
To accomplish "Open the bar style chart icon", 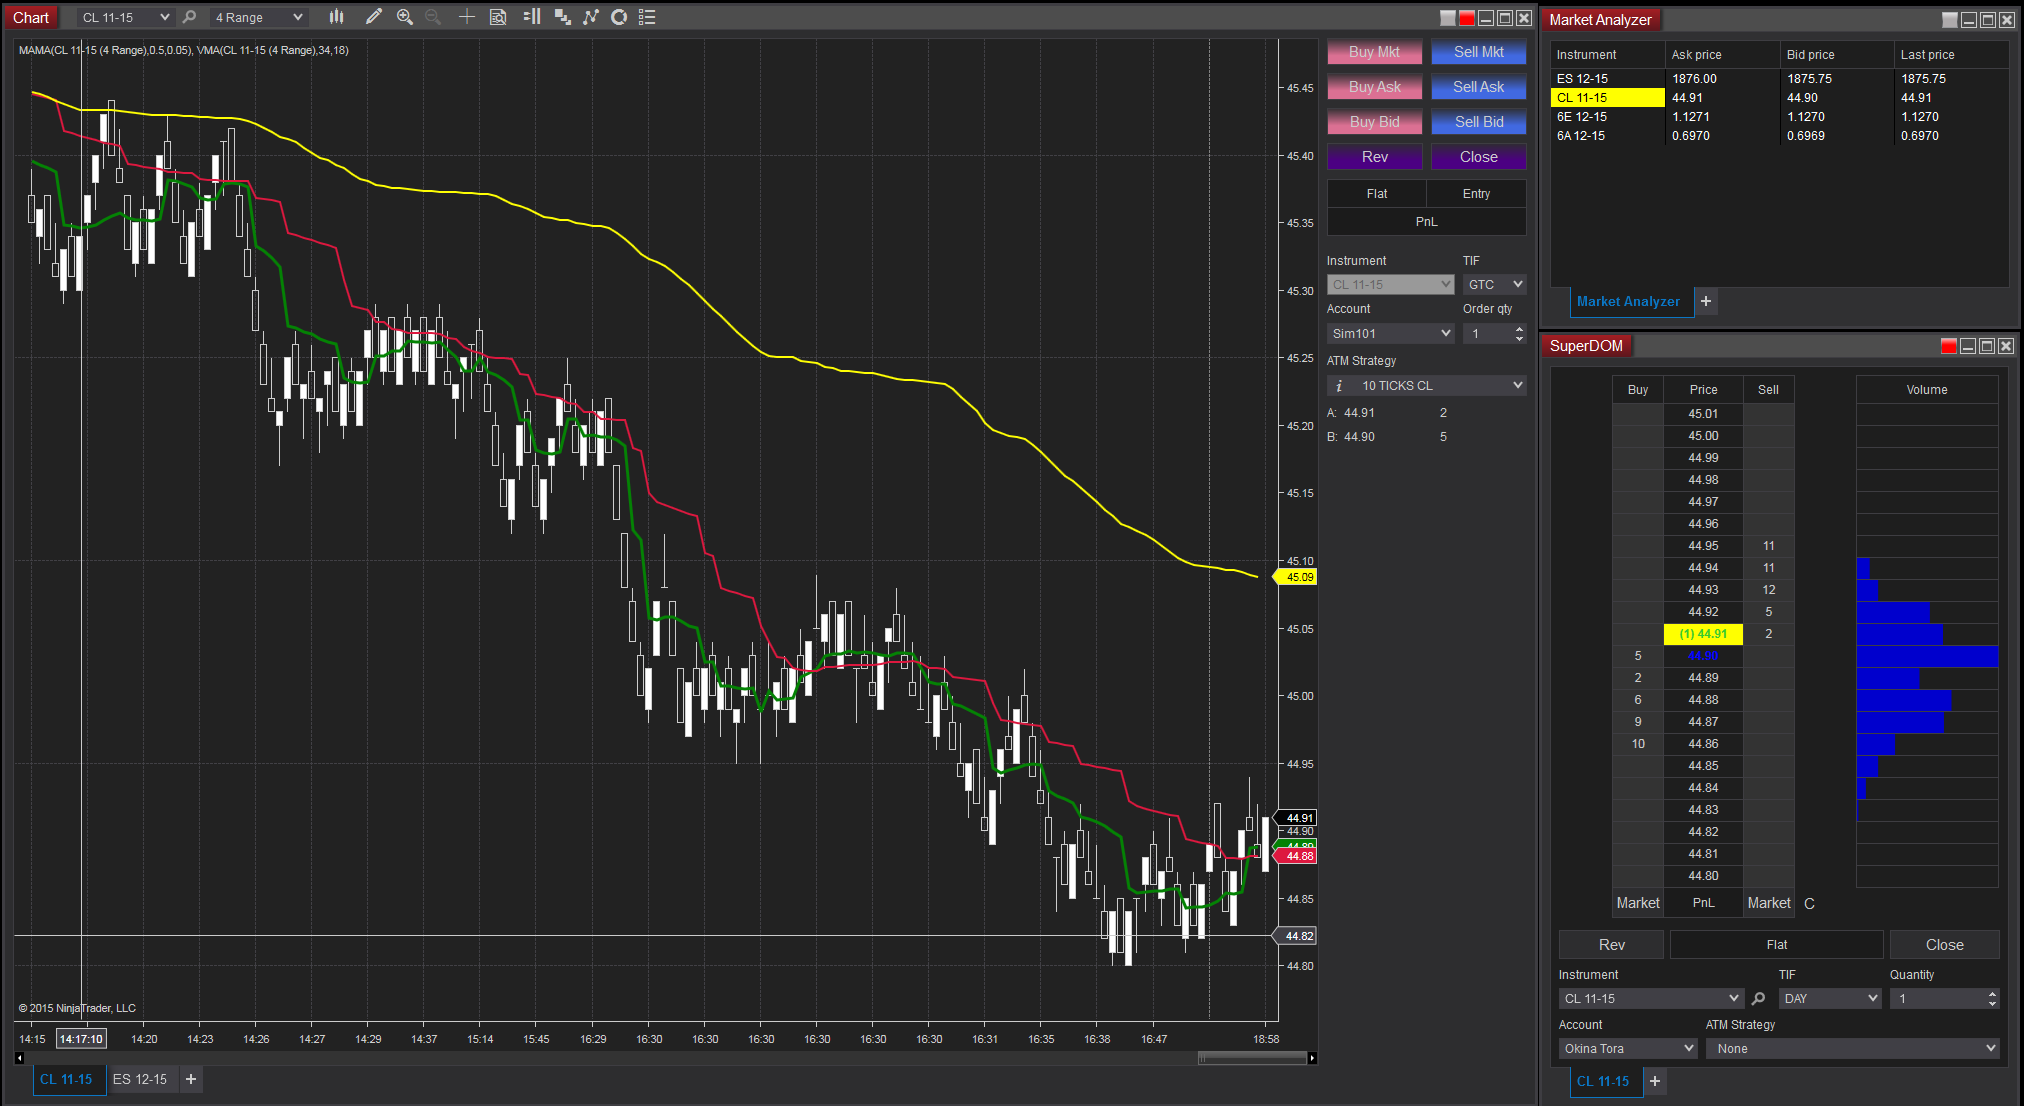I will pyautogui.click(x=337, y=17).
